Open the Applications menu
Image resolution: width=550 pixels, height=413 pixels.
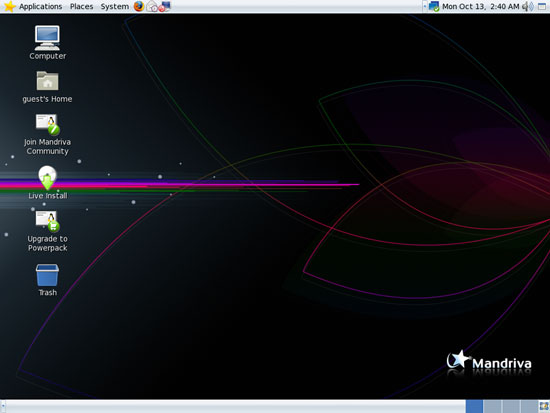coord(40,6)
